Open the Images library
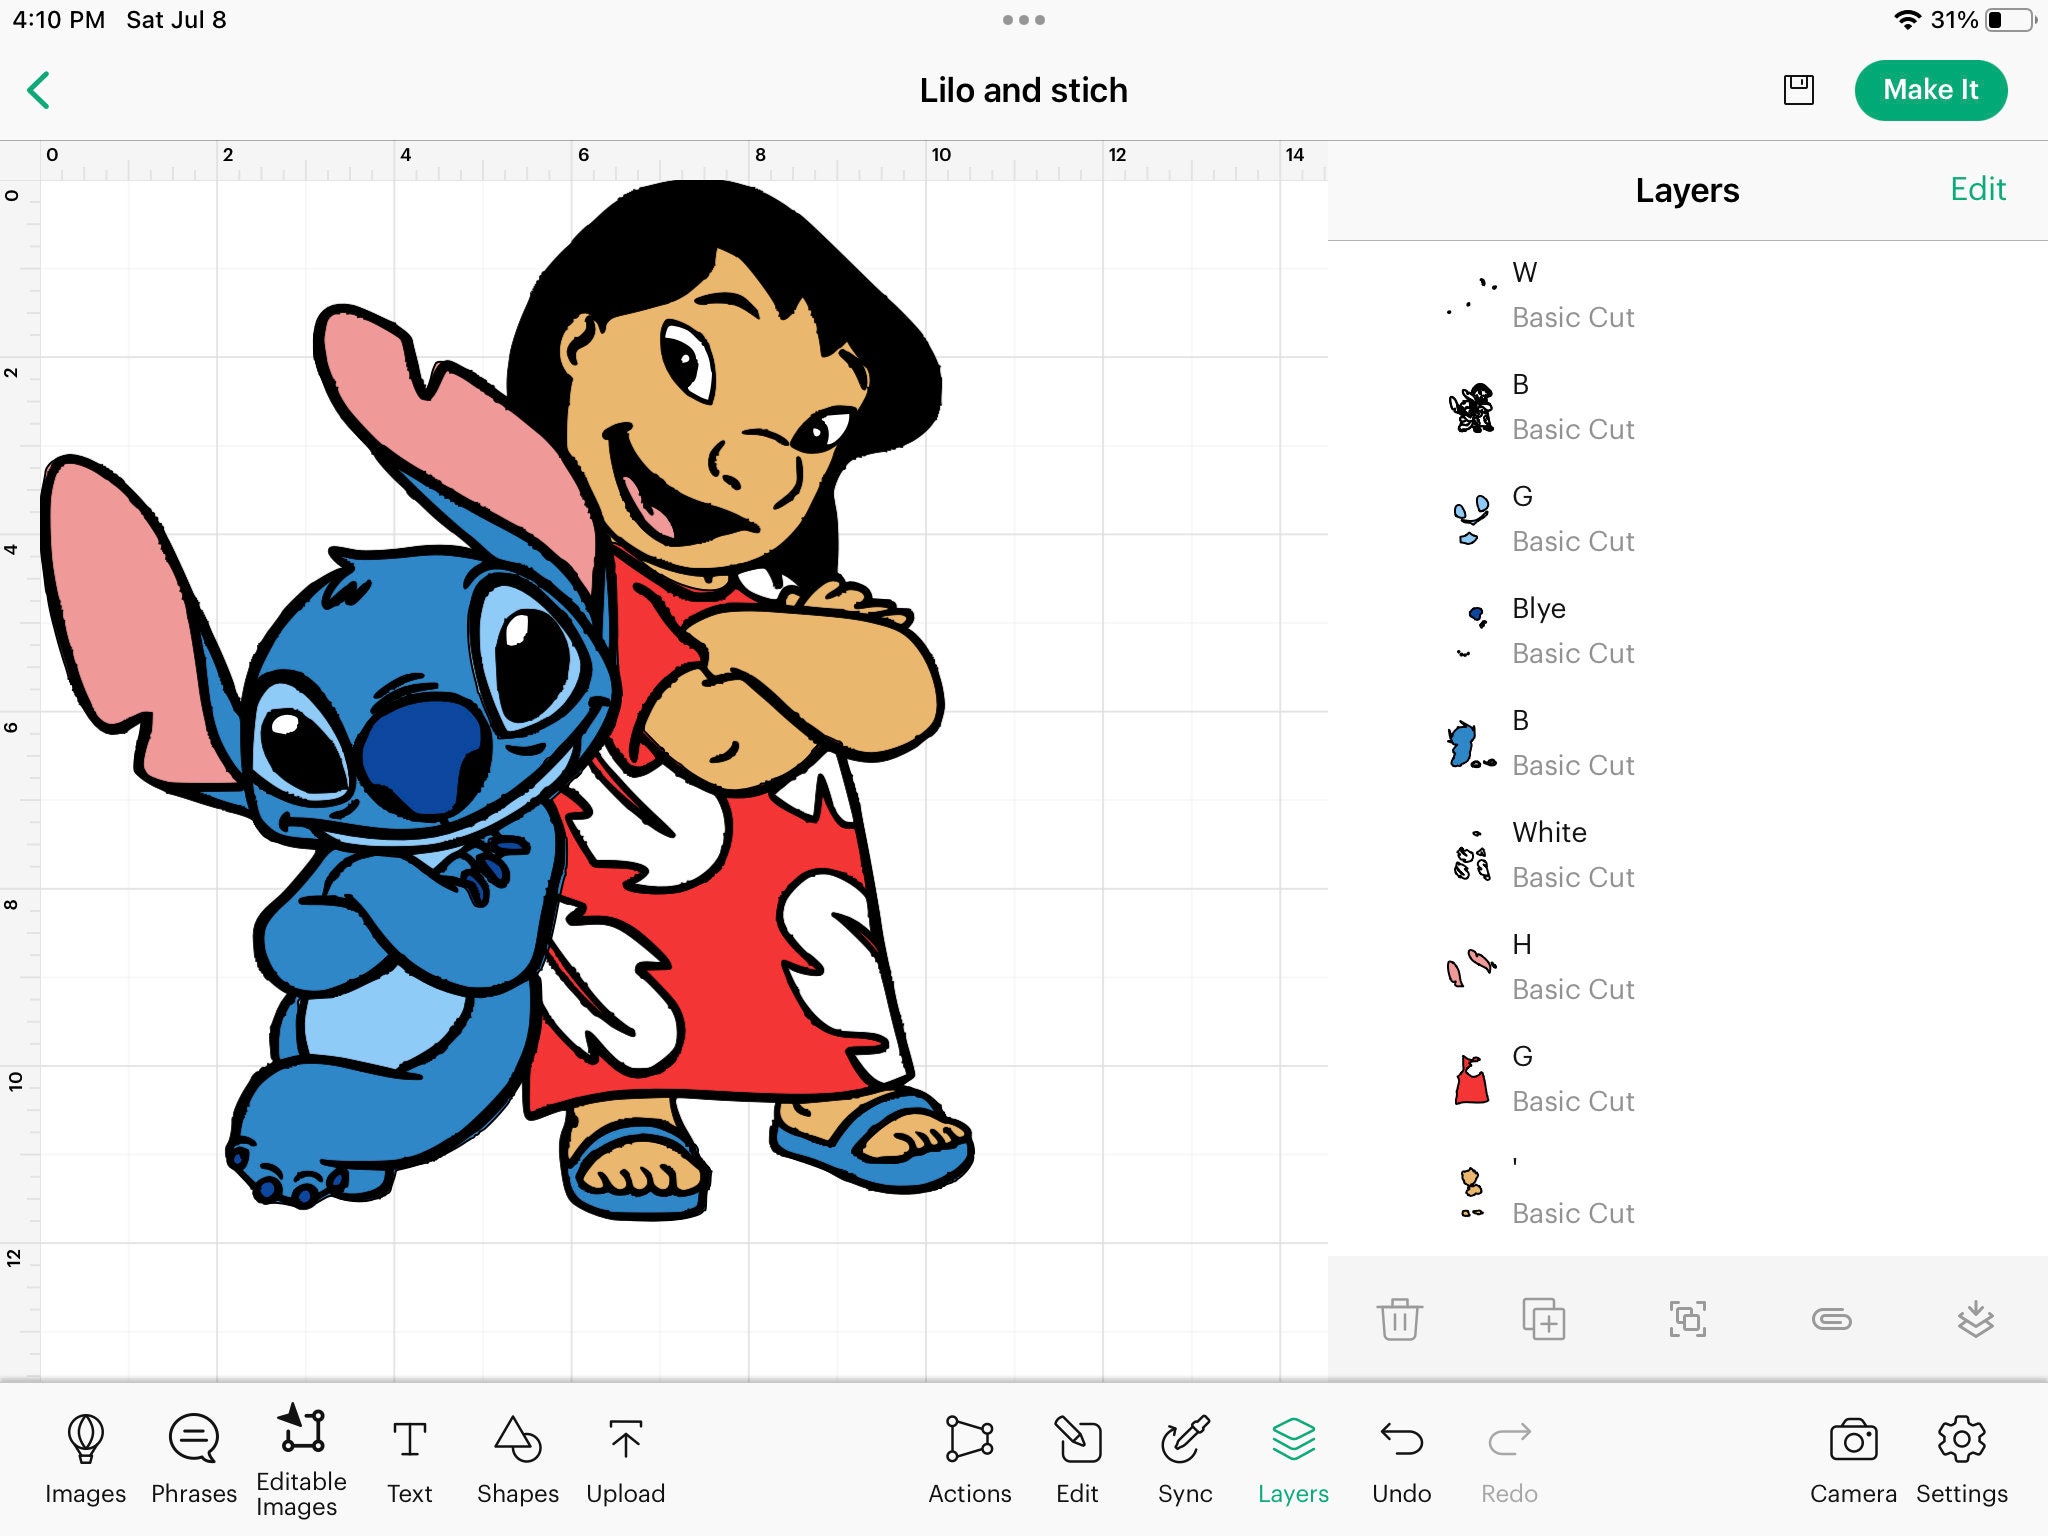This screenshot has width=2048, height=1536. pyautogui.click(x=85, y=1459)
